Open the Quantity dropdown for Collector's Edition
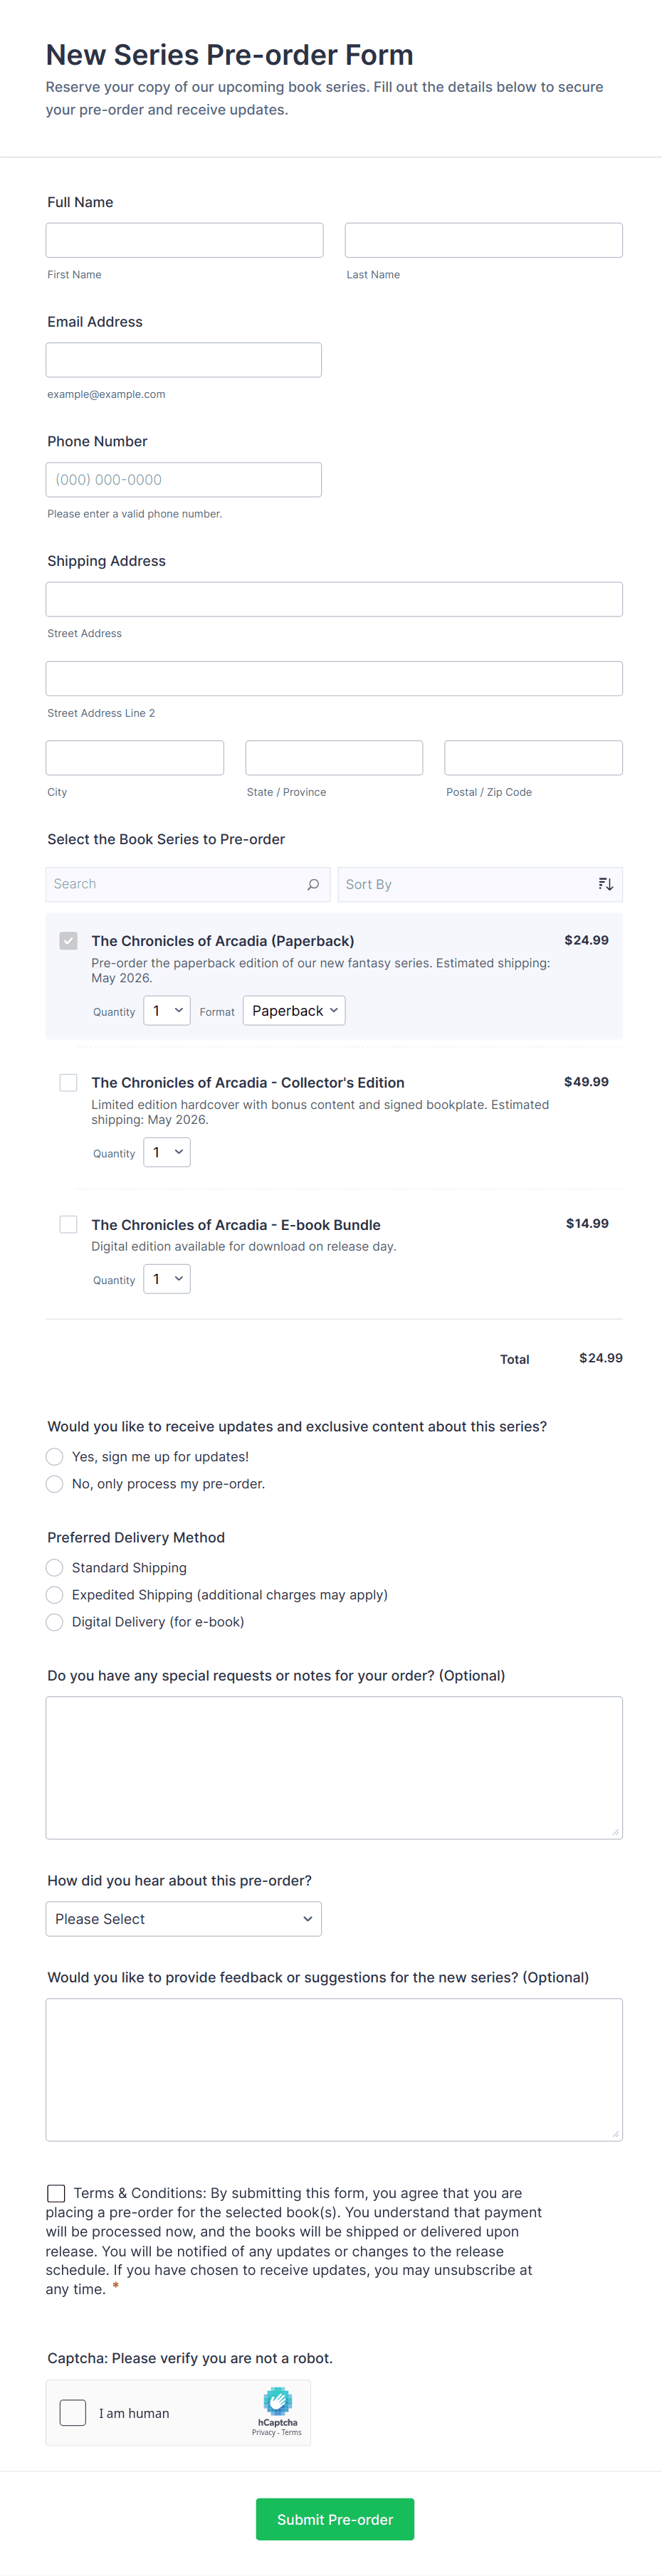Image resolution: width=662 pixels, height=2576 pixels. click(x=166, y=1152)
